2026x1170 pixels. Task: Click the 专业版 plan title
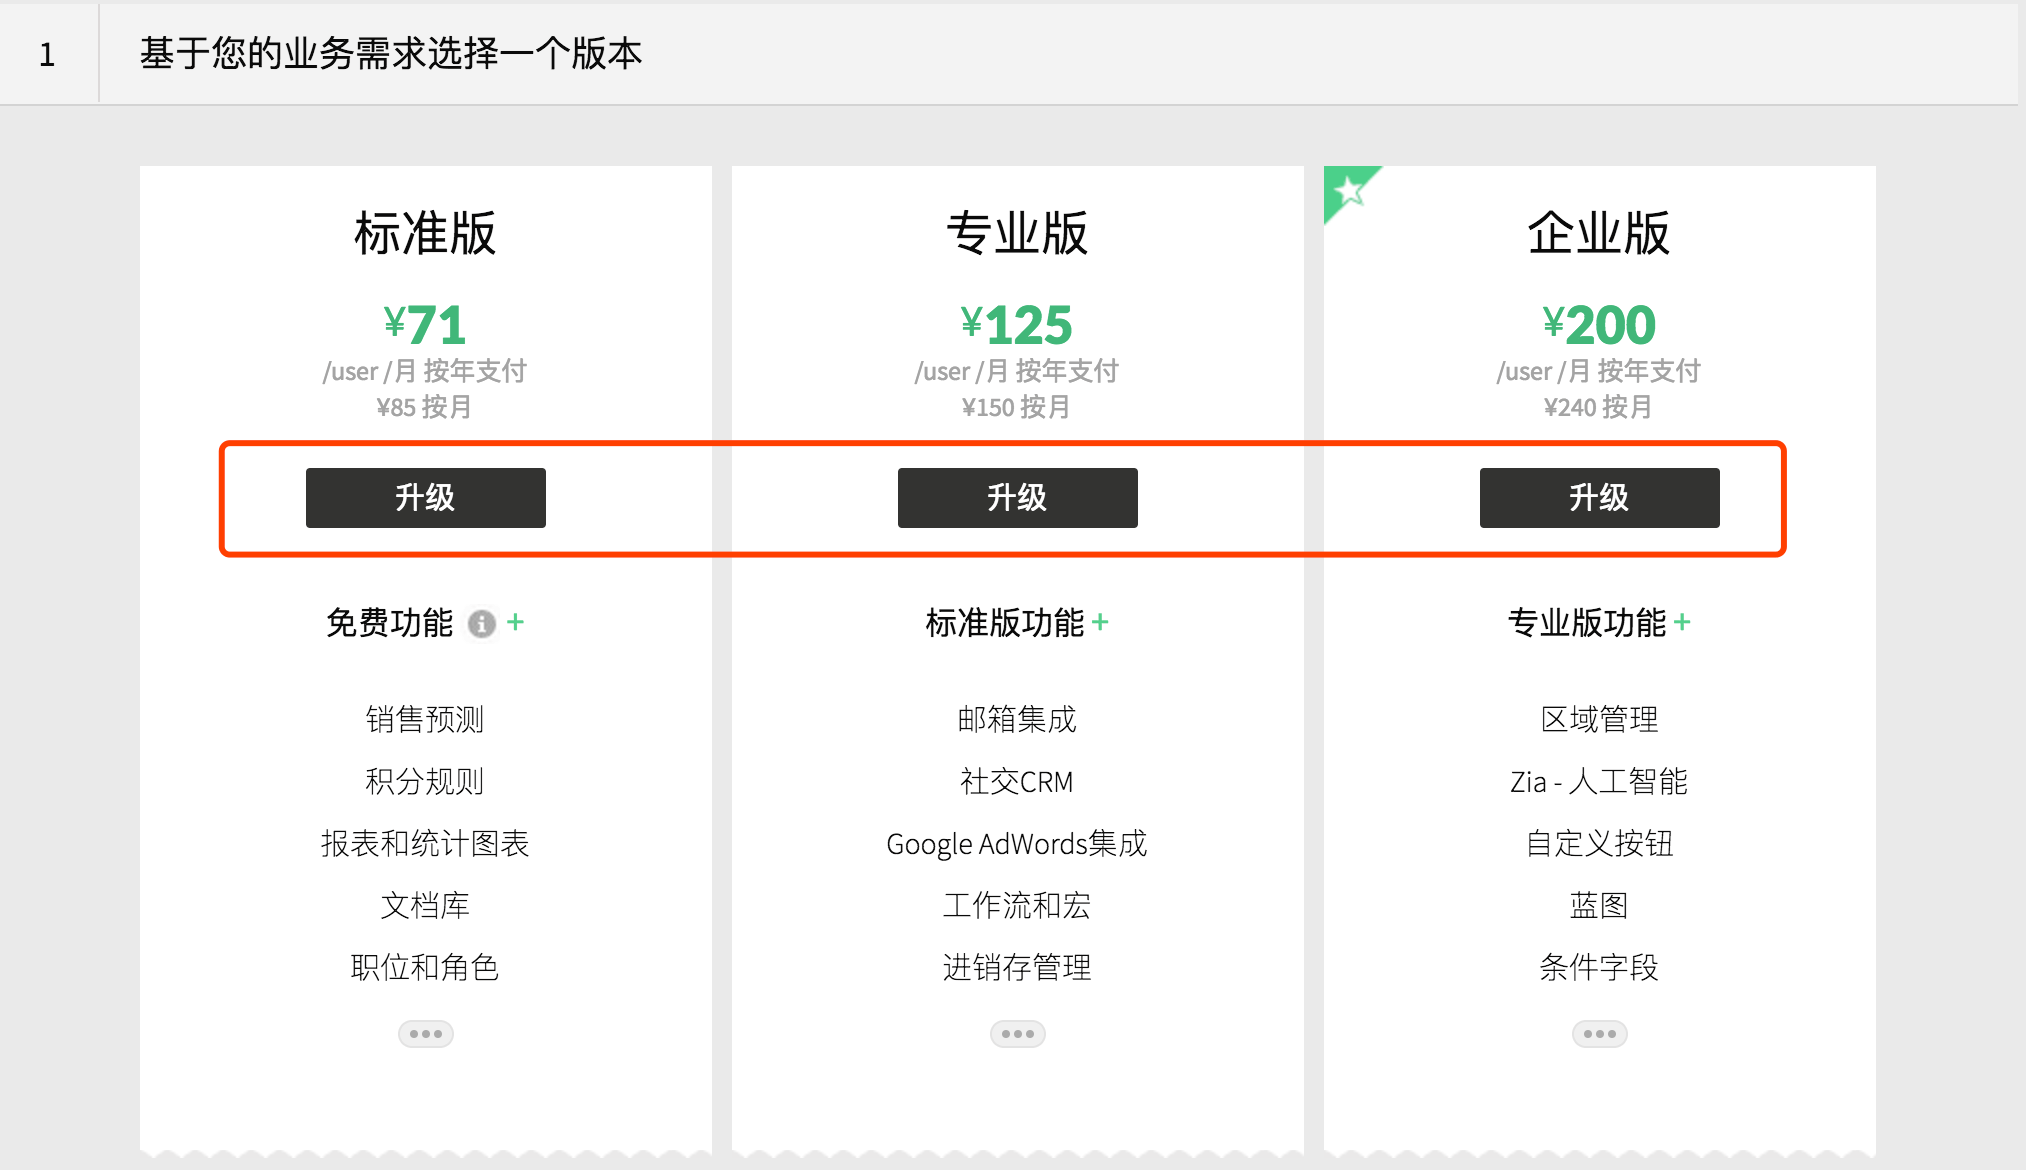1017,233
